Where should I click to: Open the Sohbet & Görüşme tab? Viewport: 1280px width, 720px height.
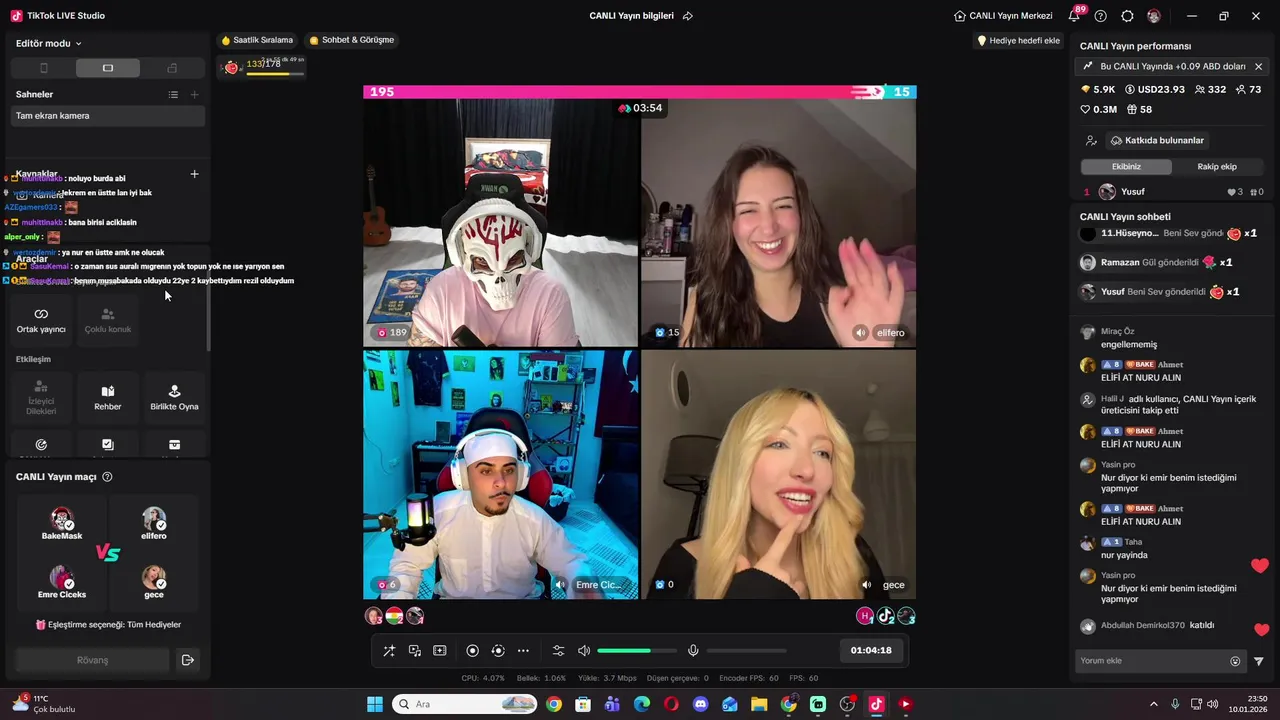[x=351, y=40]
